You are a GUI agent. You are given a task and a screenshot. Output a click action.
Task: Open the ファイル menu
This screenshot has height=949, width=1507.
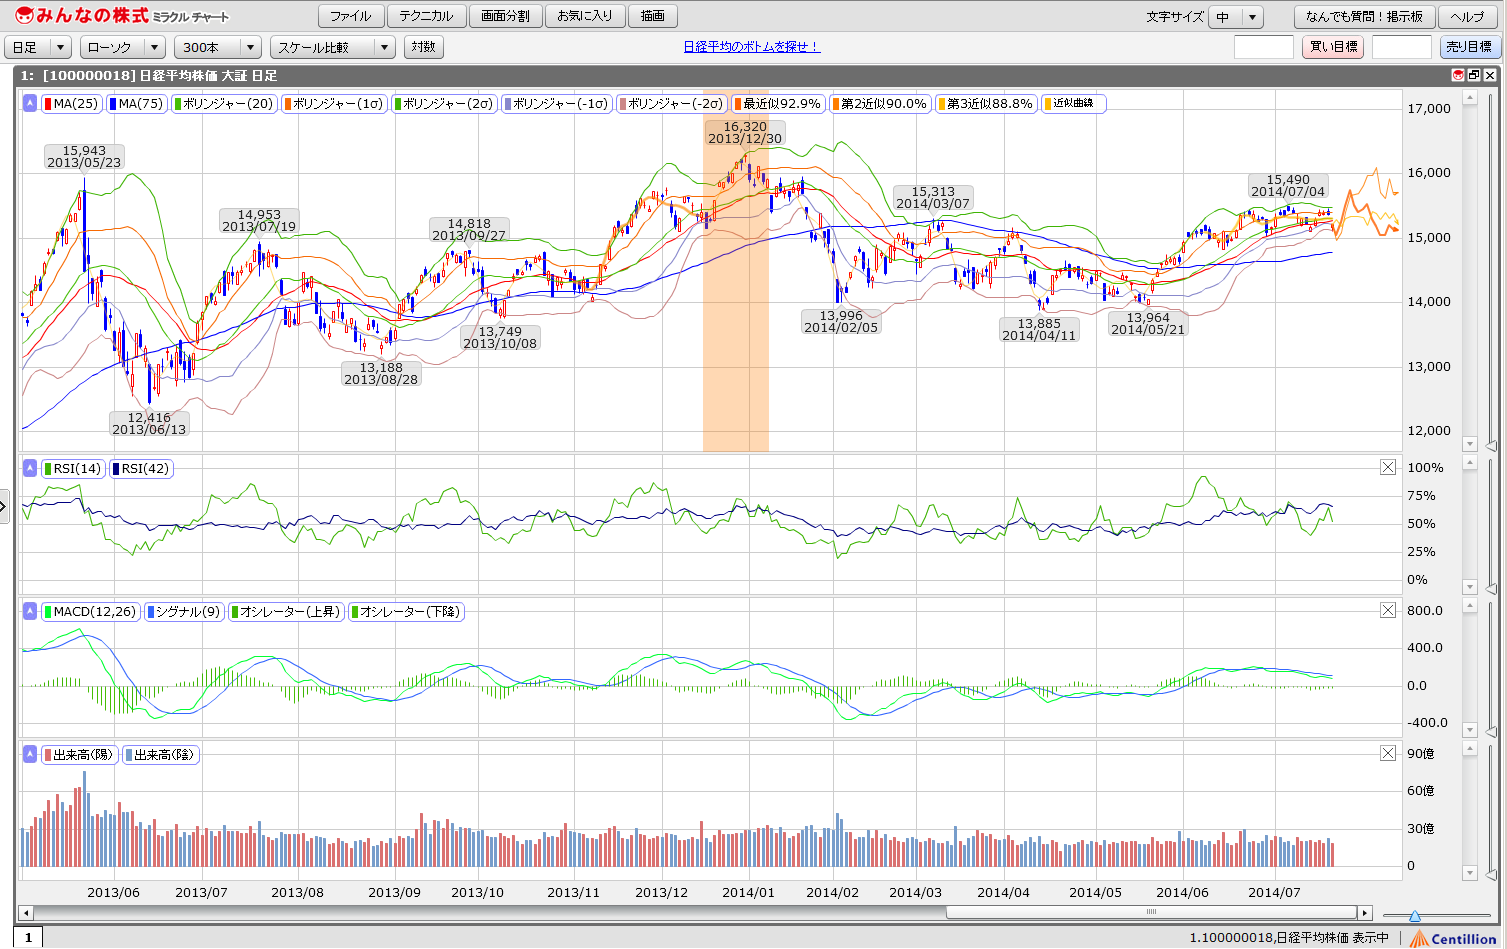(350, 16)
